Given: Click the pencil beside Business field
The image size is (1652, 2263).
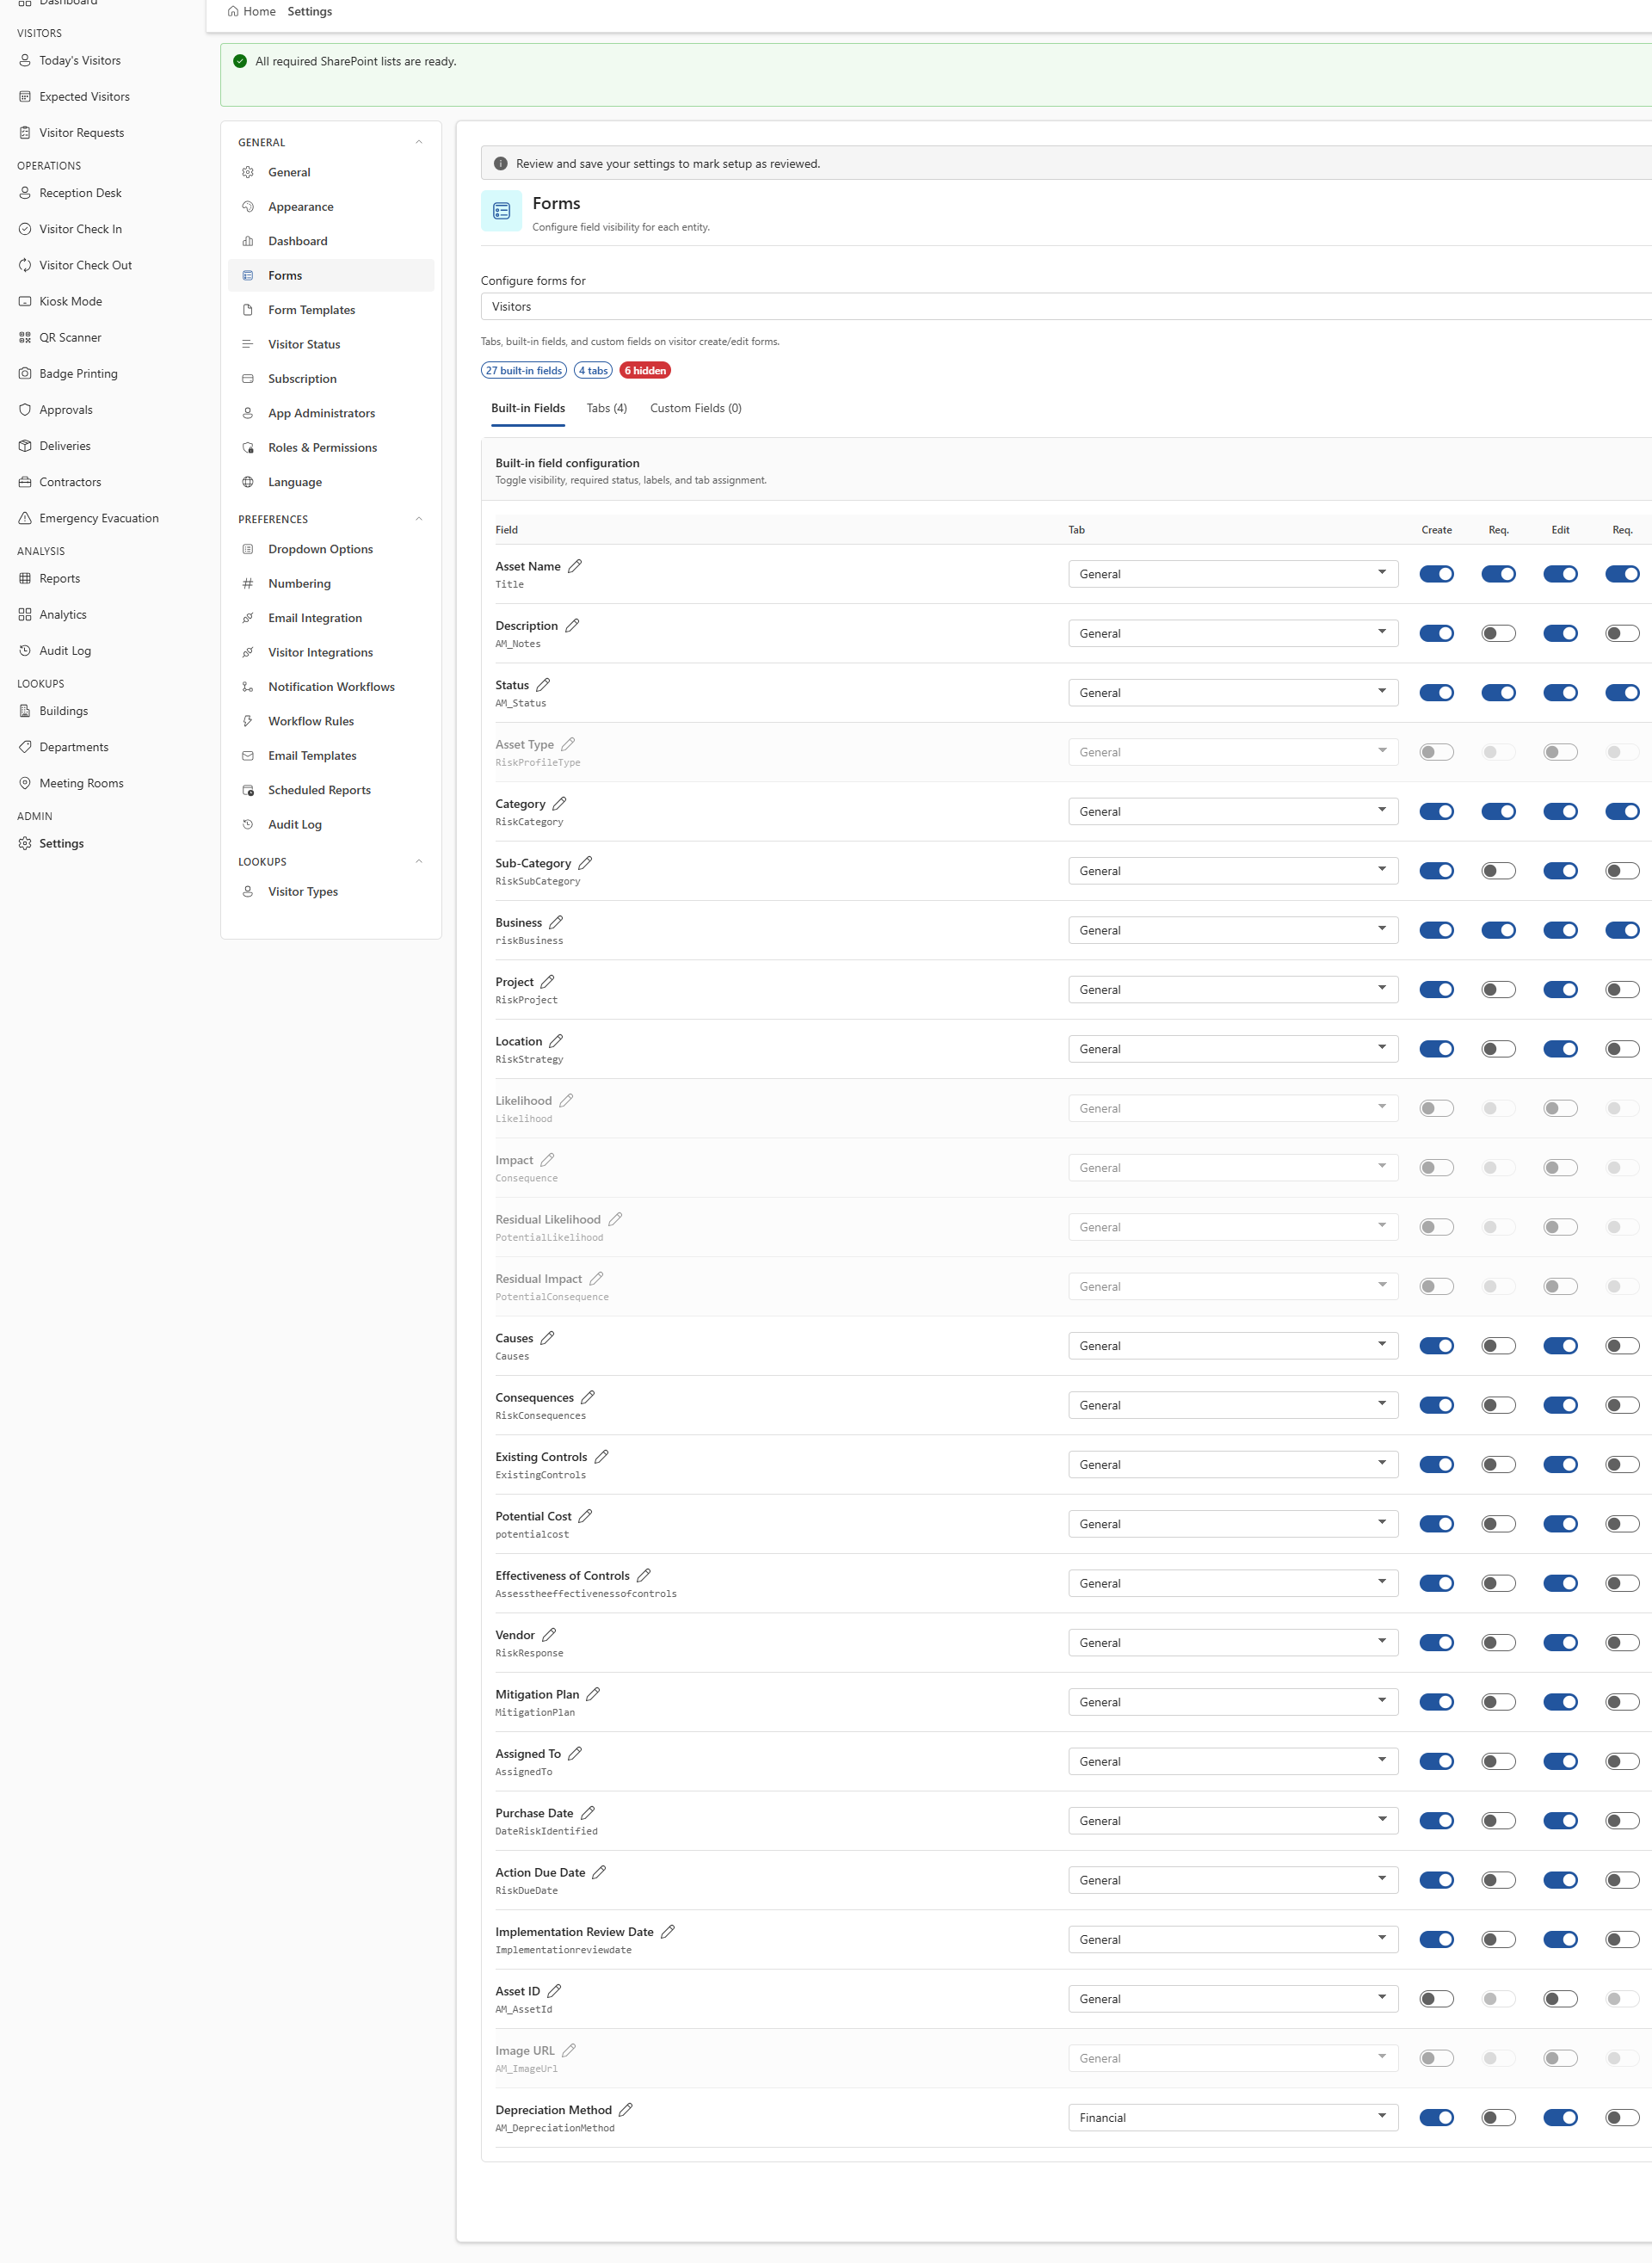Looking at the screenshot, I should tap(556, 922).
